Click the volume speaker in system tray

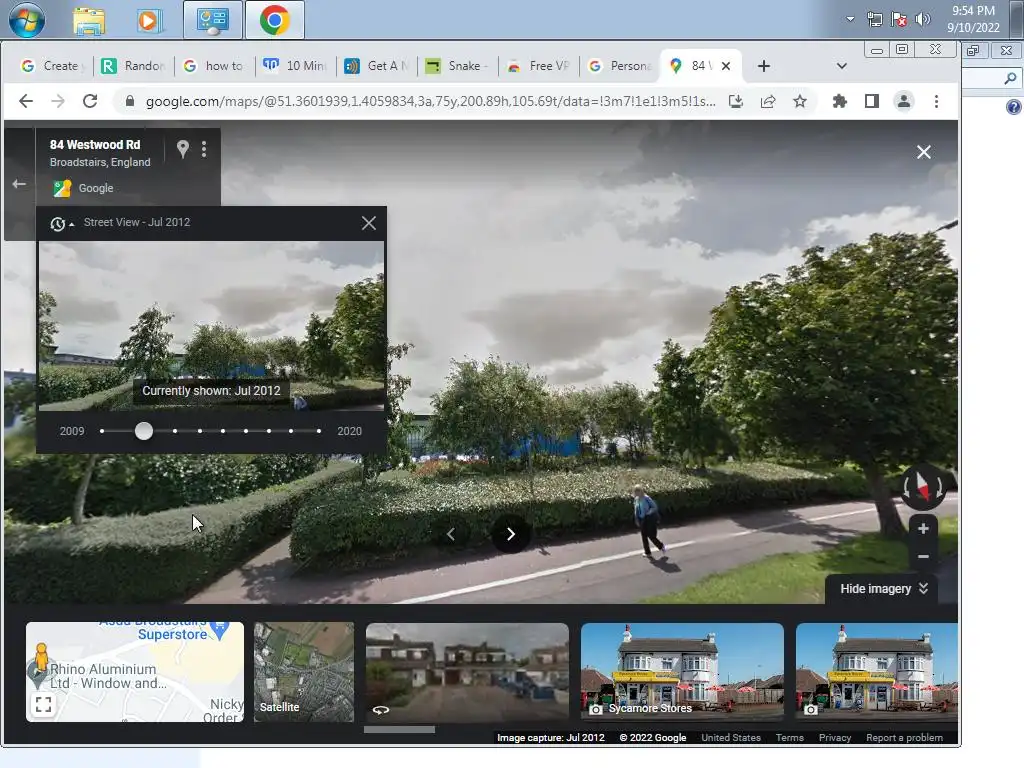click(x=923, y=19)
